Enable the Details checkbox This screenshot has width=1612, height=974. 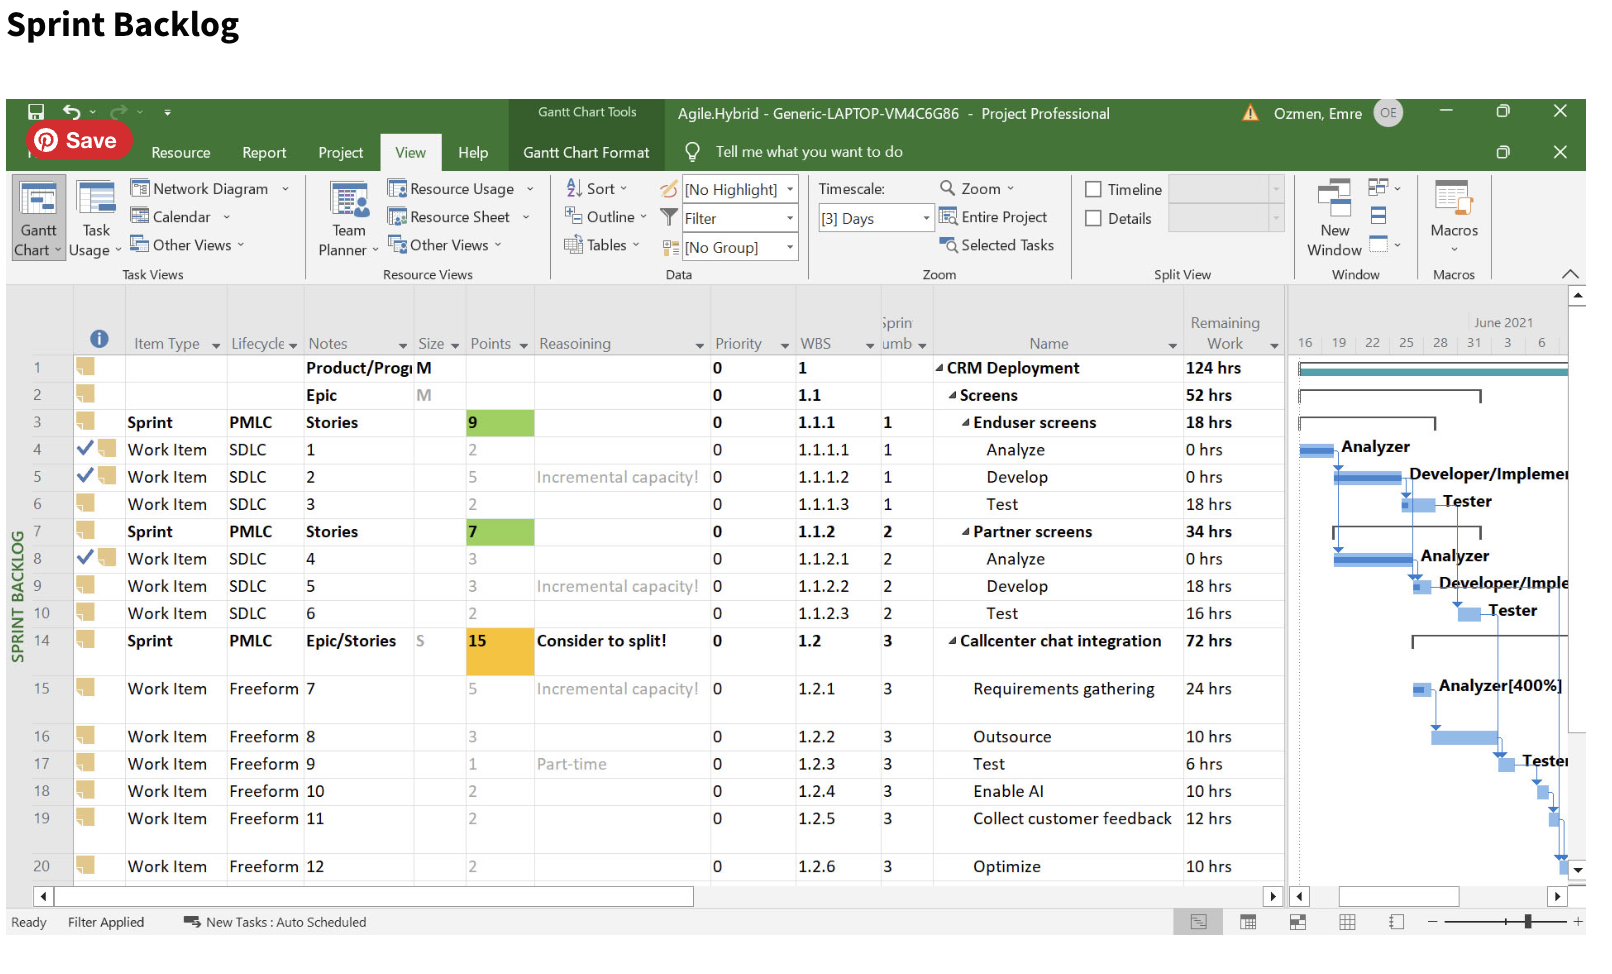1093,218
